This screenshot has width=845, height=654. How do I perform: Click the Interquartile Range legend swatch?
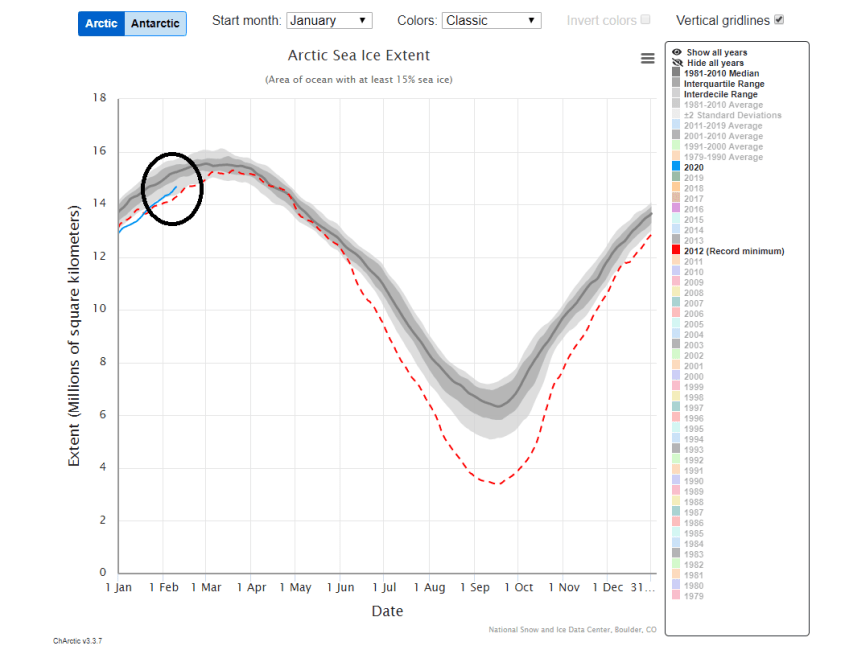pos(676,83)
